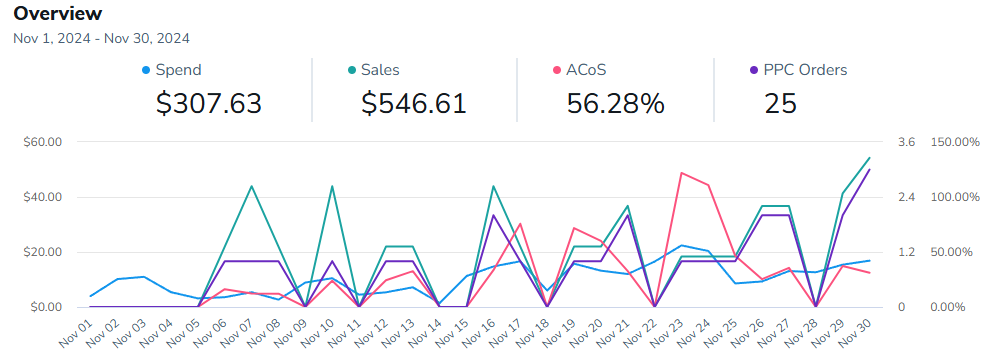Screen dimensions: 990x360
Task: Toggle the teal Sales legend dot
Action: [x=352, y=70]
